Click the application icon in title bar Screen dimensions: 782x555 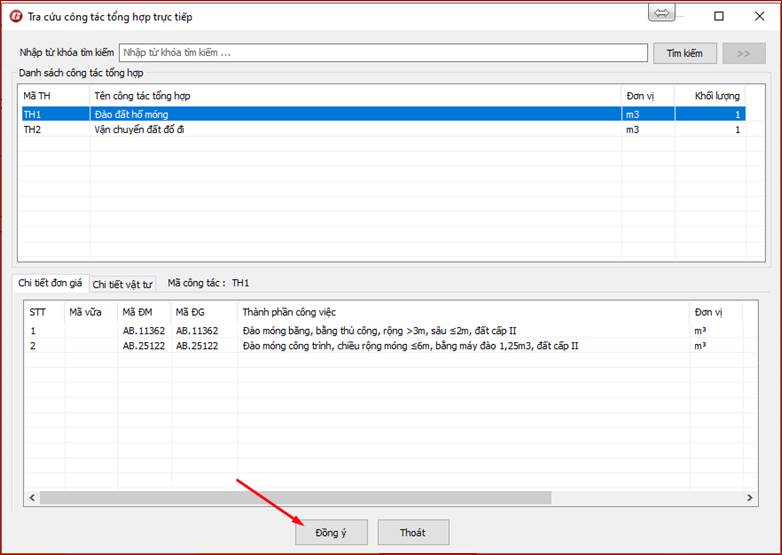(x=15, y=16)
